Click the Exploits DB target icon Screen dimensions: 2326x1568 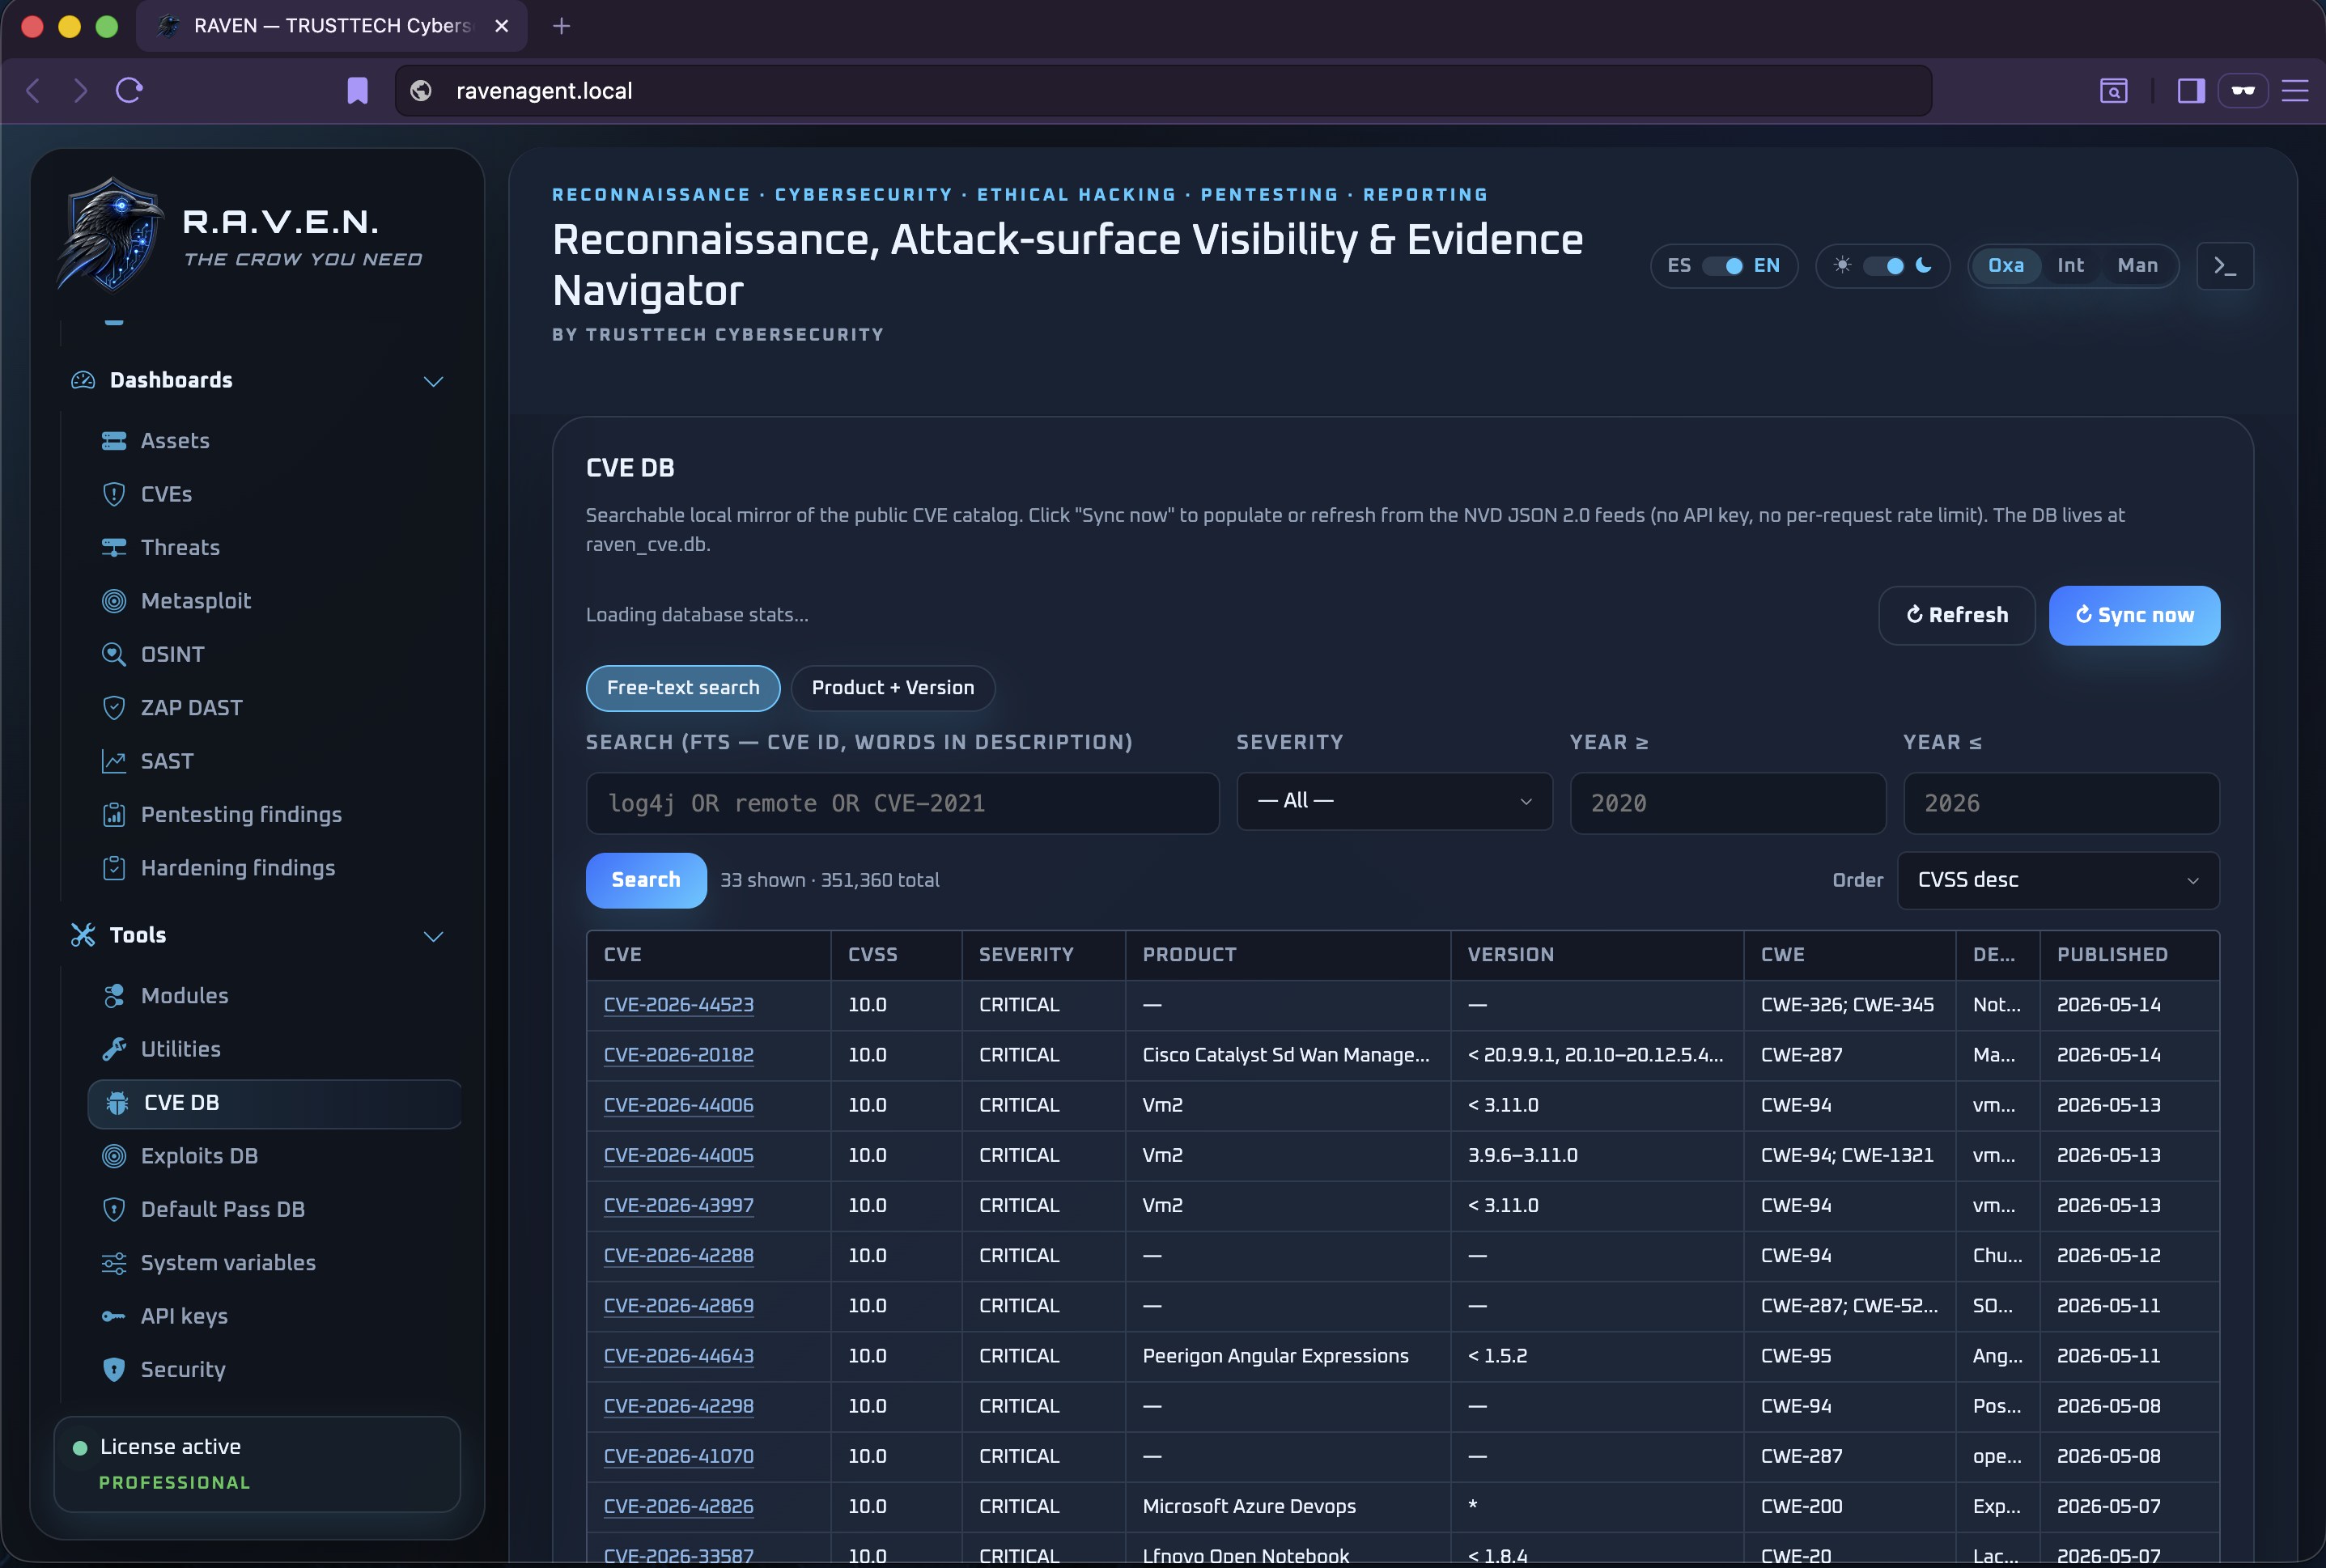pyautogui.click(x=114, y=1156)
